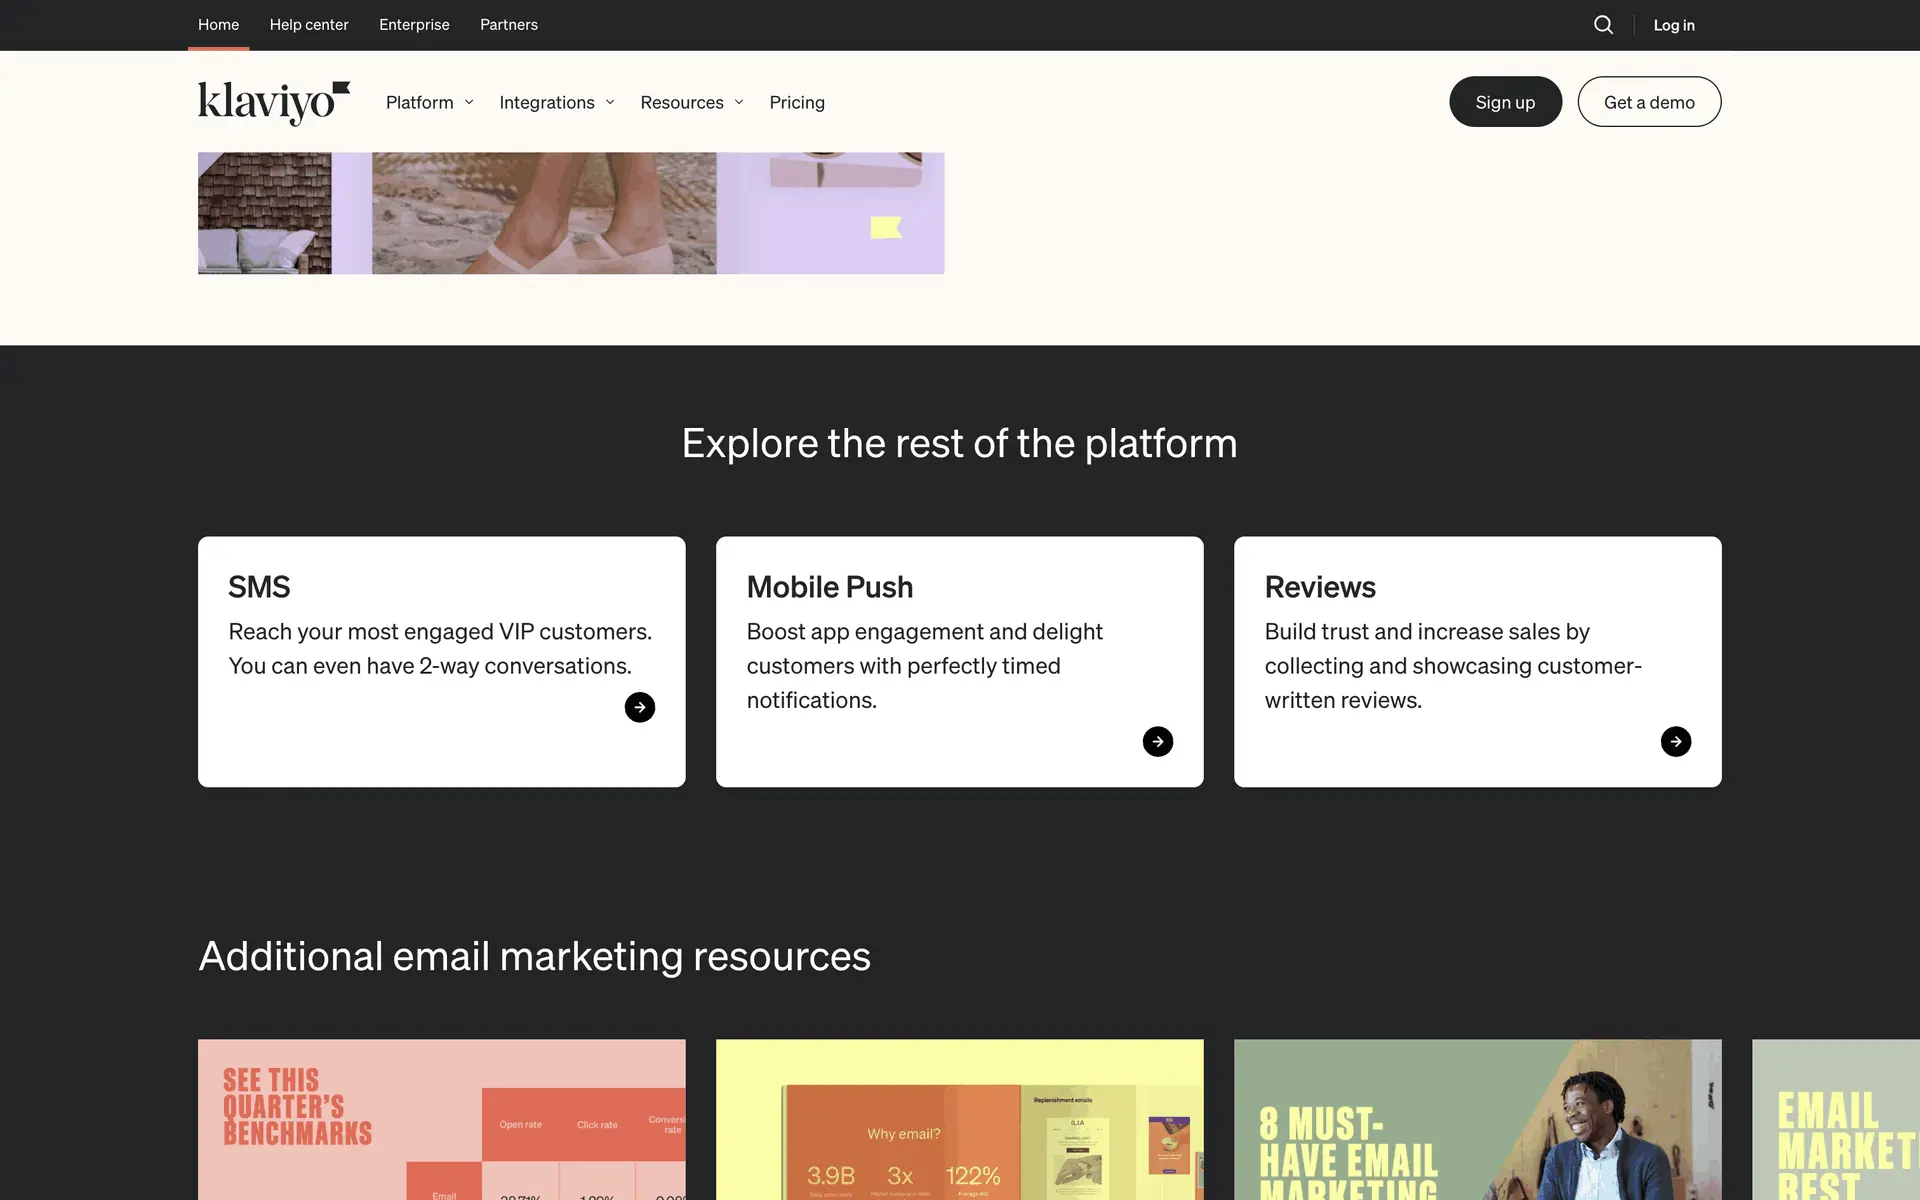
Task: Open the Help center link
Action: point(309,25)
